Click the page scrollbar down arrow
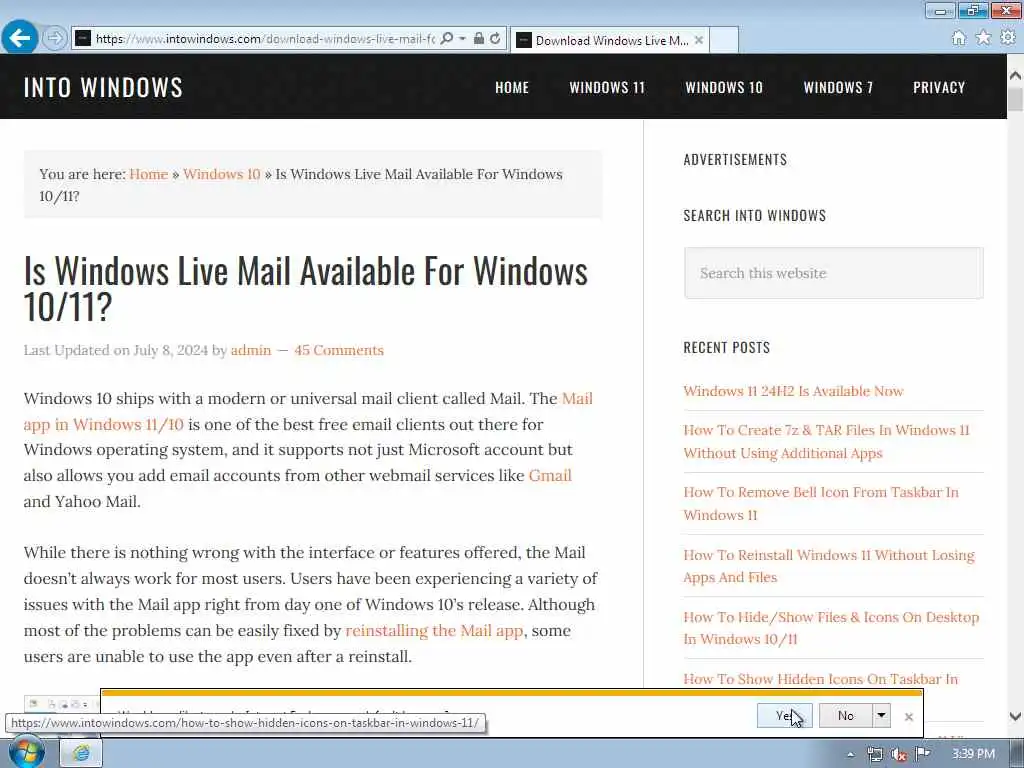 1016,716
